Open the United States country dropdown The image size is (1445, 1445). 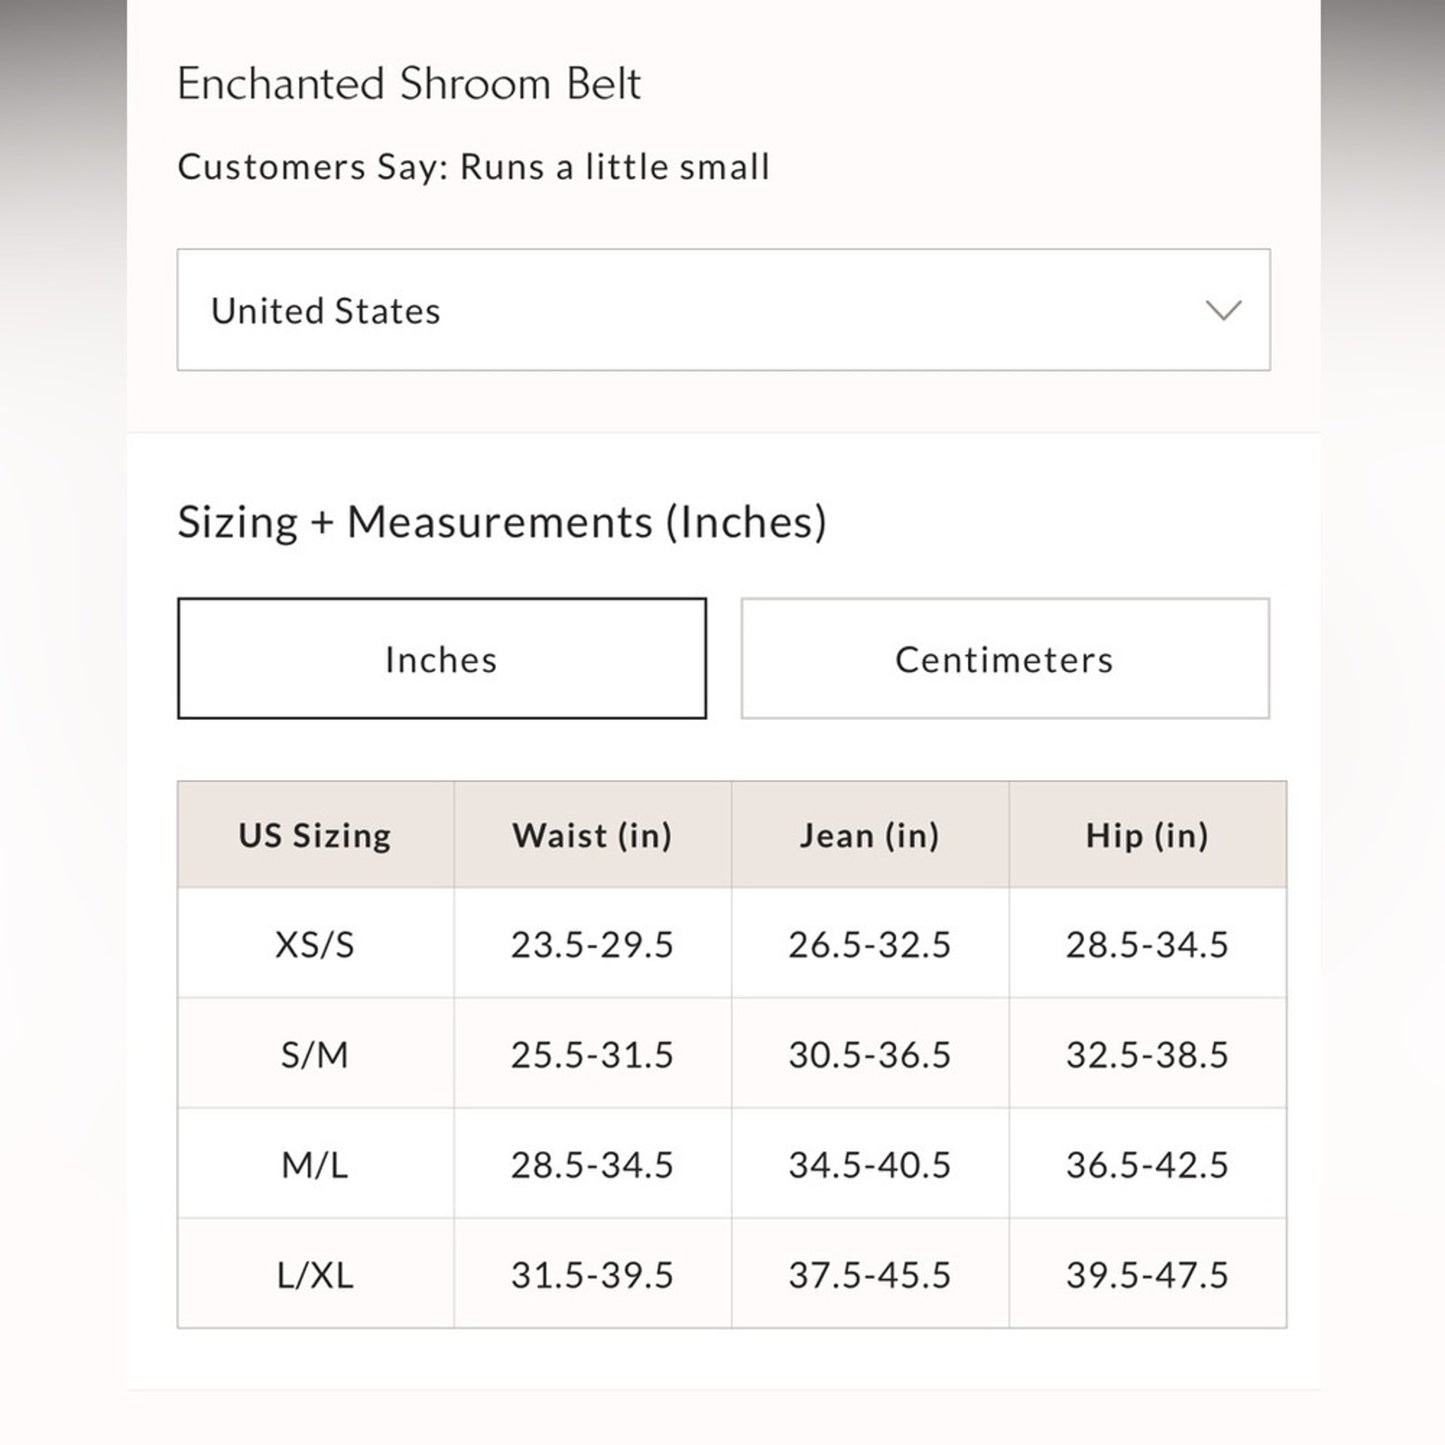[722, 310]
